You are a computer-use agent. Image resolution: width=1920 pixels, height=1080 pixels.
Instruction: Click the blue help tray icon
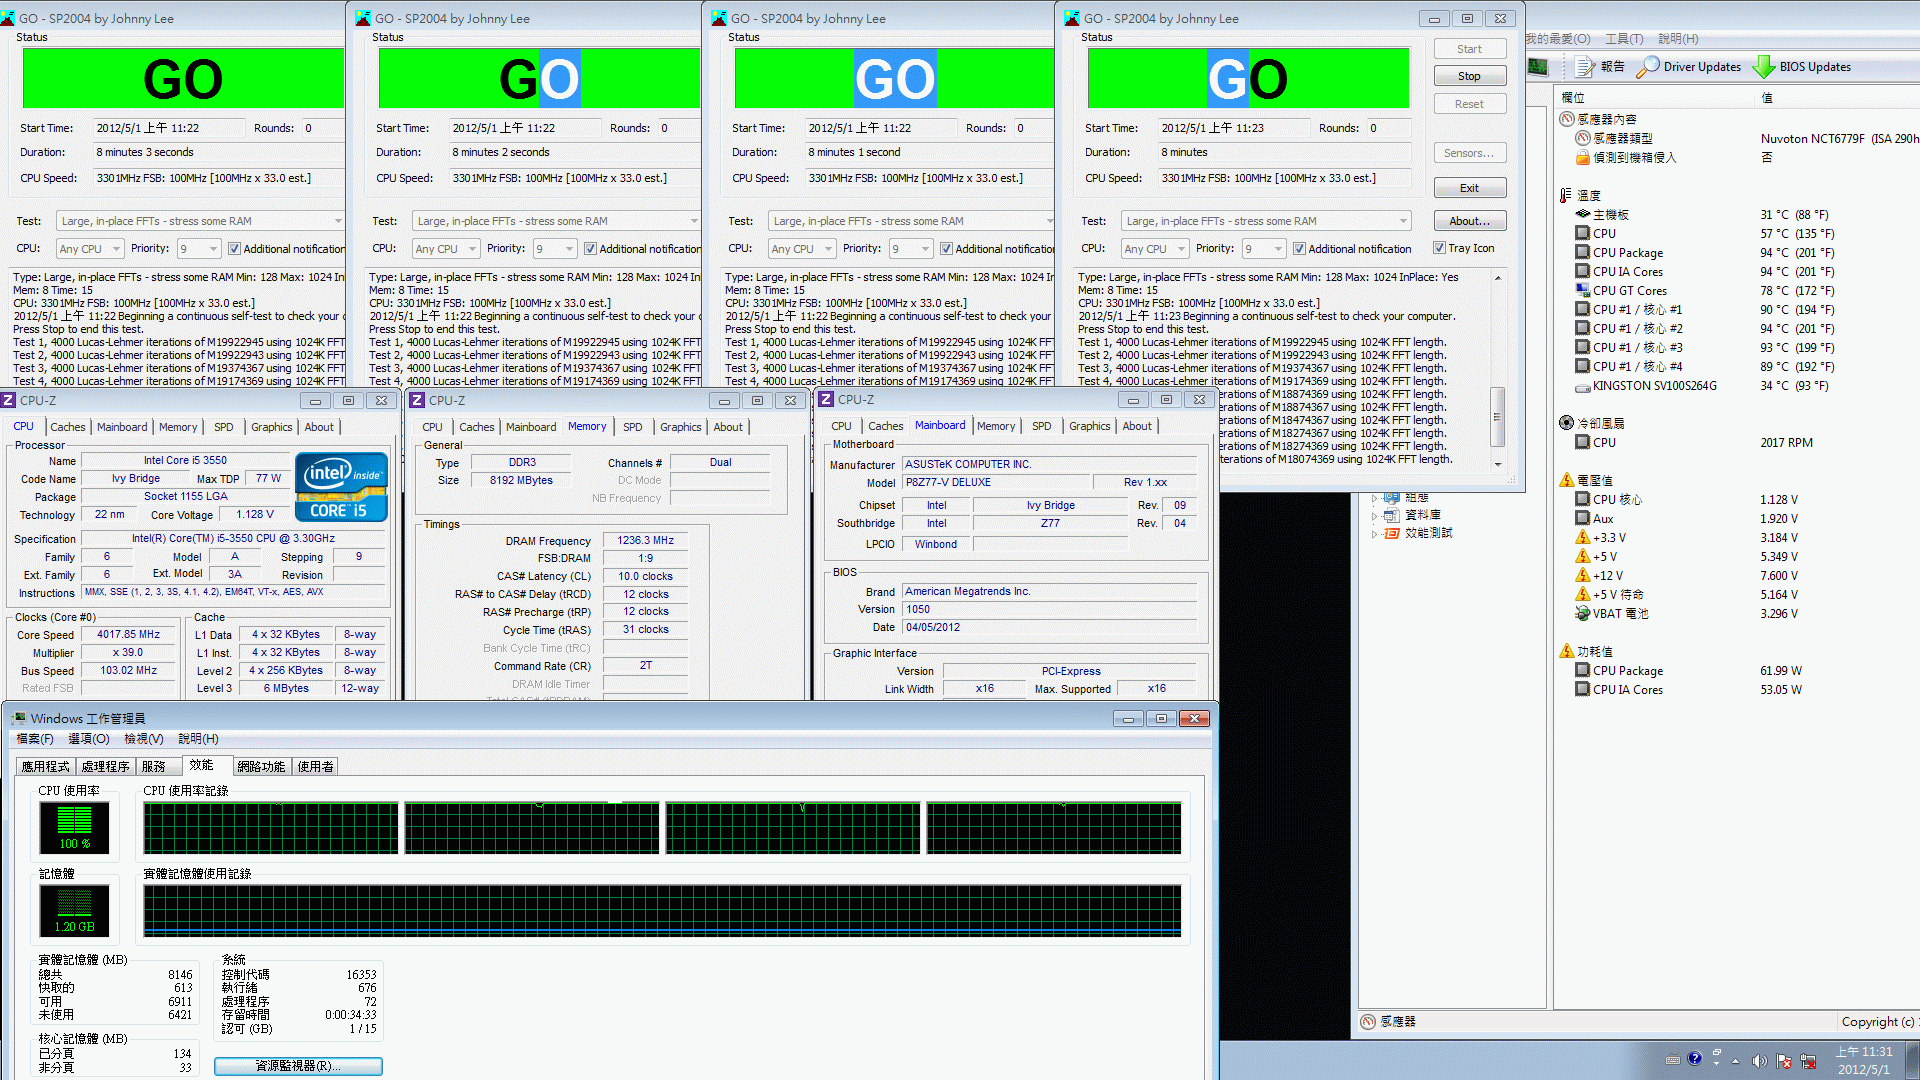tap(1694, 1059)
